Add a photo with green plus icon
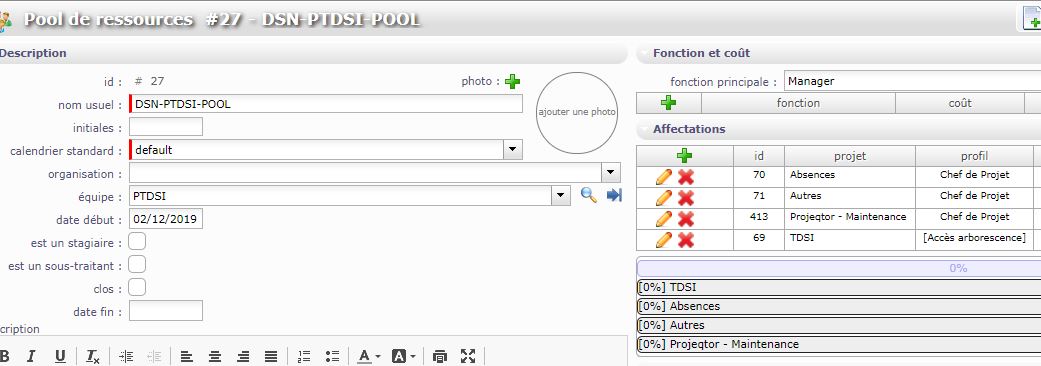The width and height of the screenshot is (1041, 366). point(512,82)
